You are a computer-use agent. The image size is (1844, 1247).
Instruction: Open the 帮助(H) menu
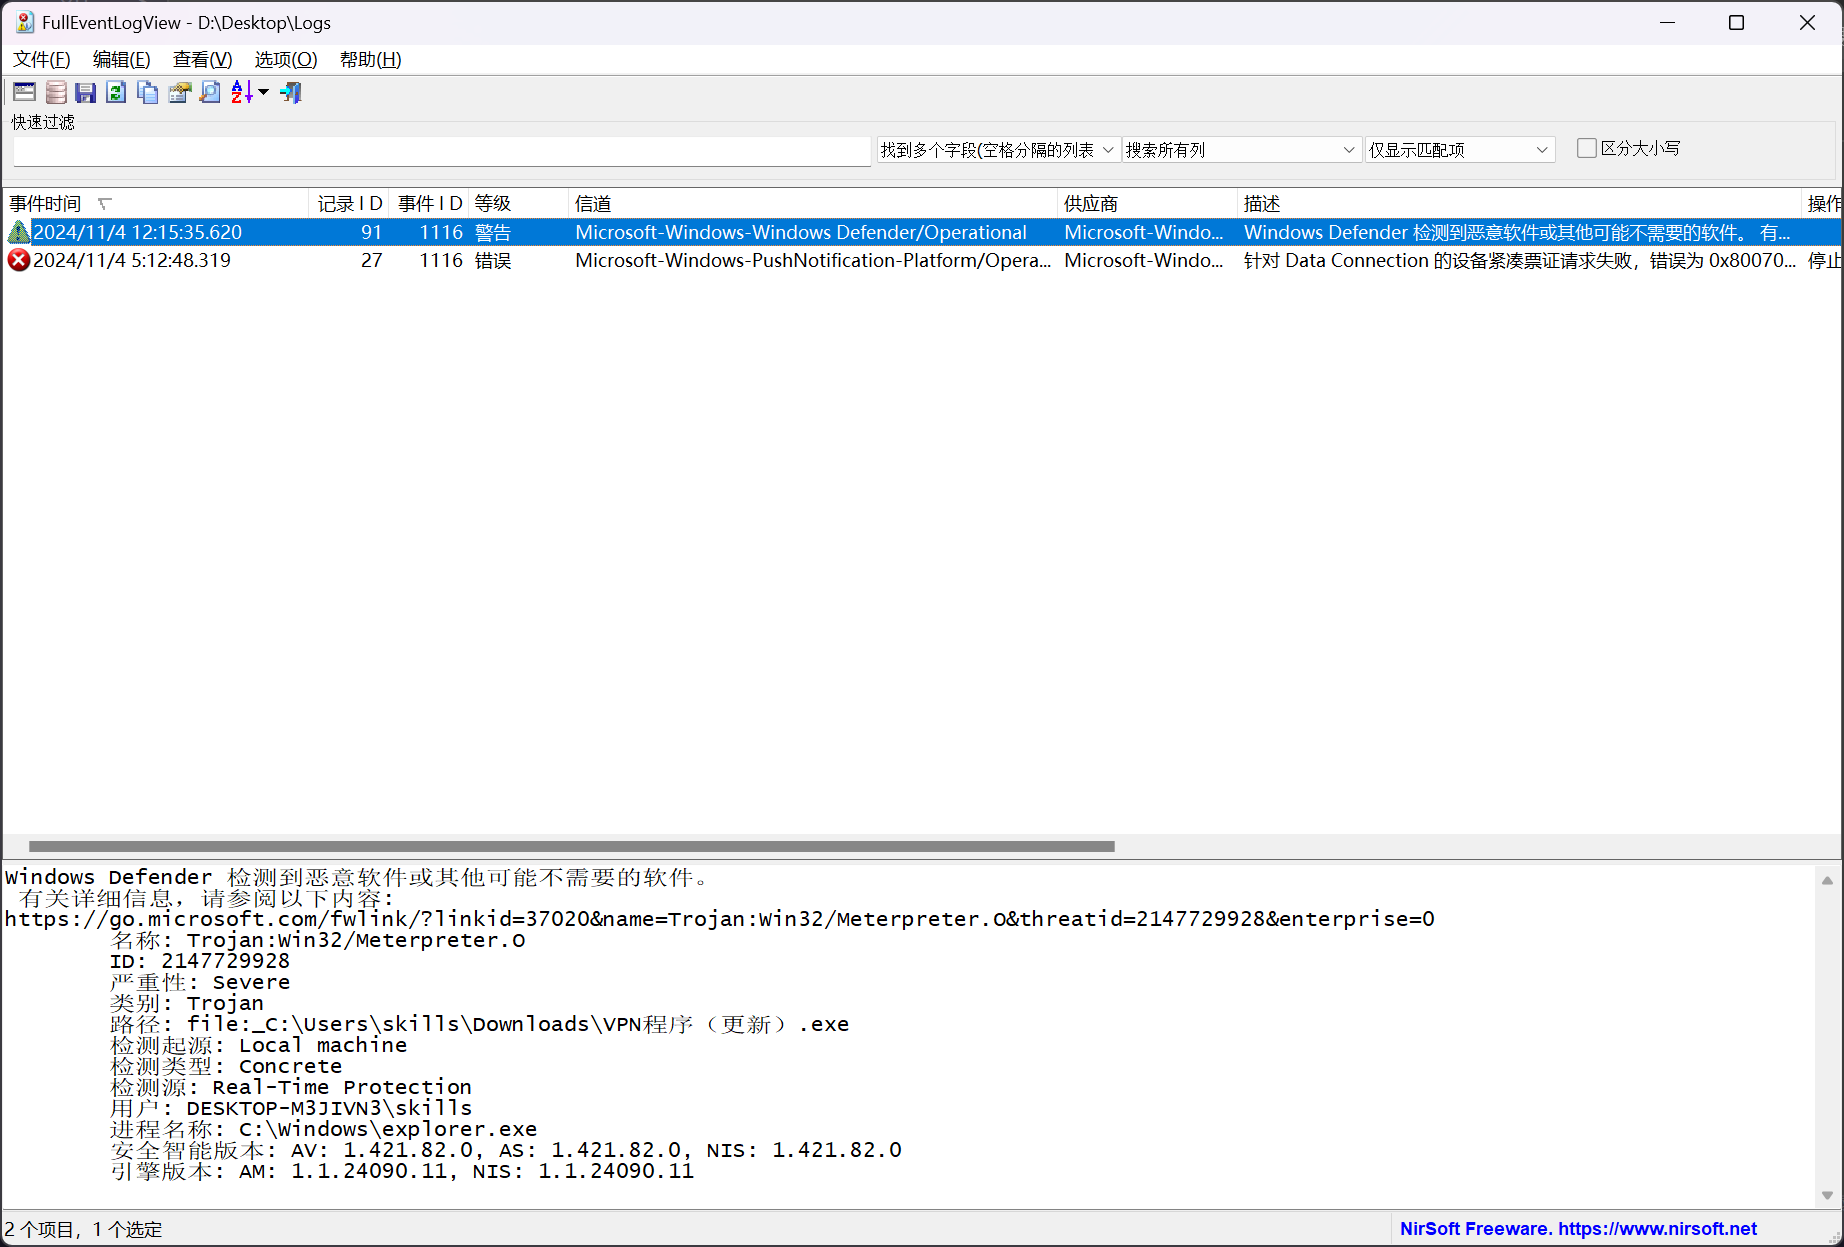(370, 60)
